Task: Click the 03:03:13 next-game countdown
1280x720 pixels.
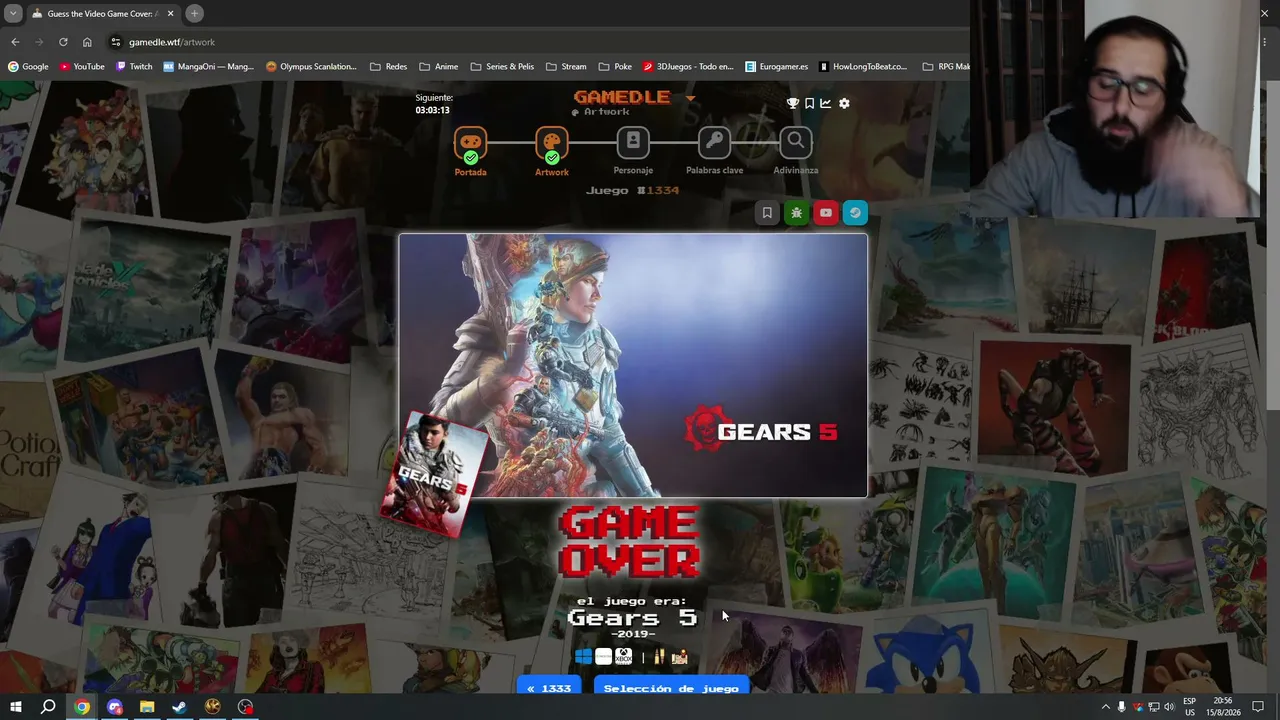Action: pos(432,110)
